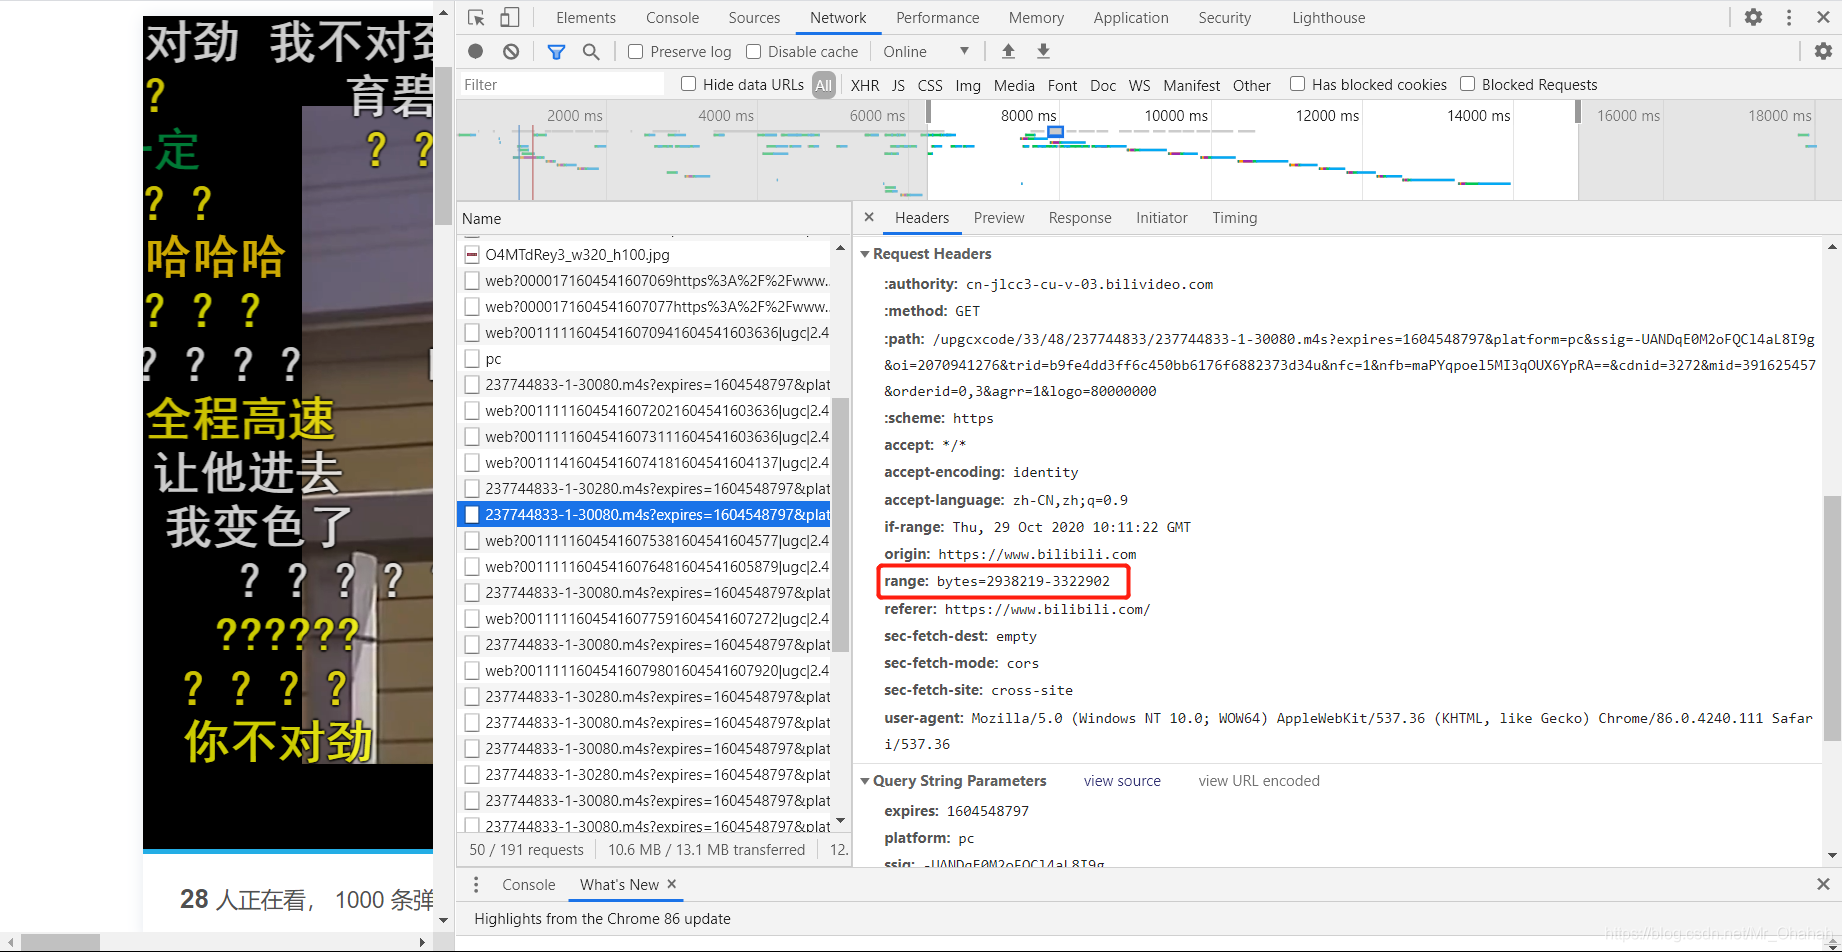The height and width of the screenshot is (952, 1842).
Task: Switch to the Elements panel
Action: click(586, 18)
